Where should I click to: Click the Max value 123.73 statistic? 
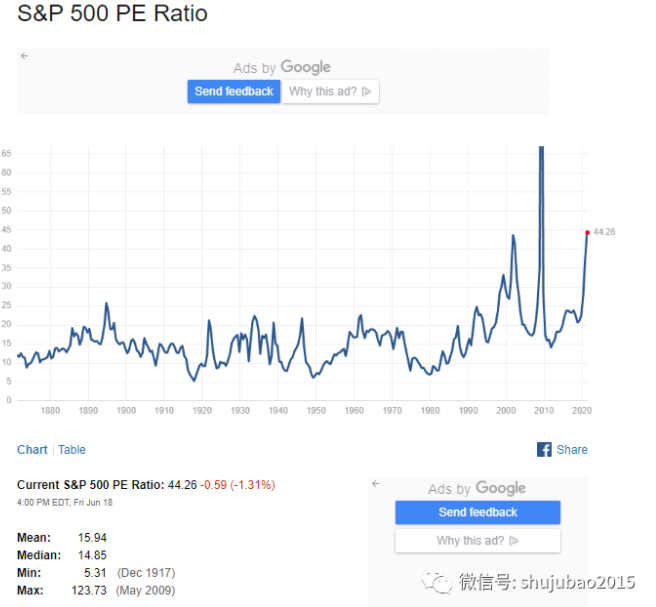[x=88, y=590]
